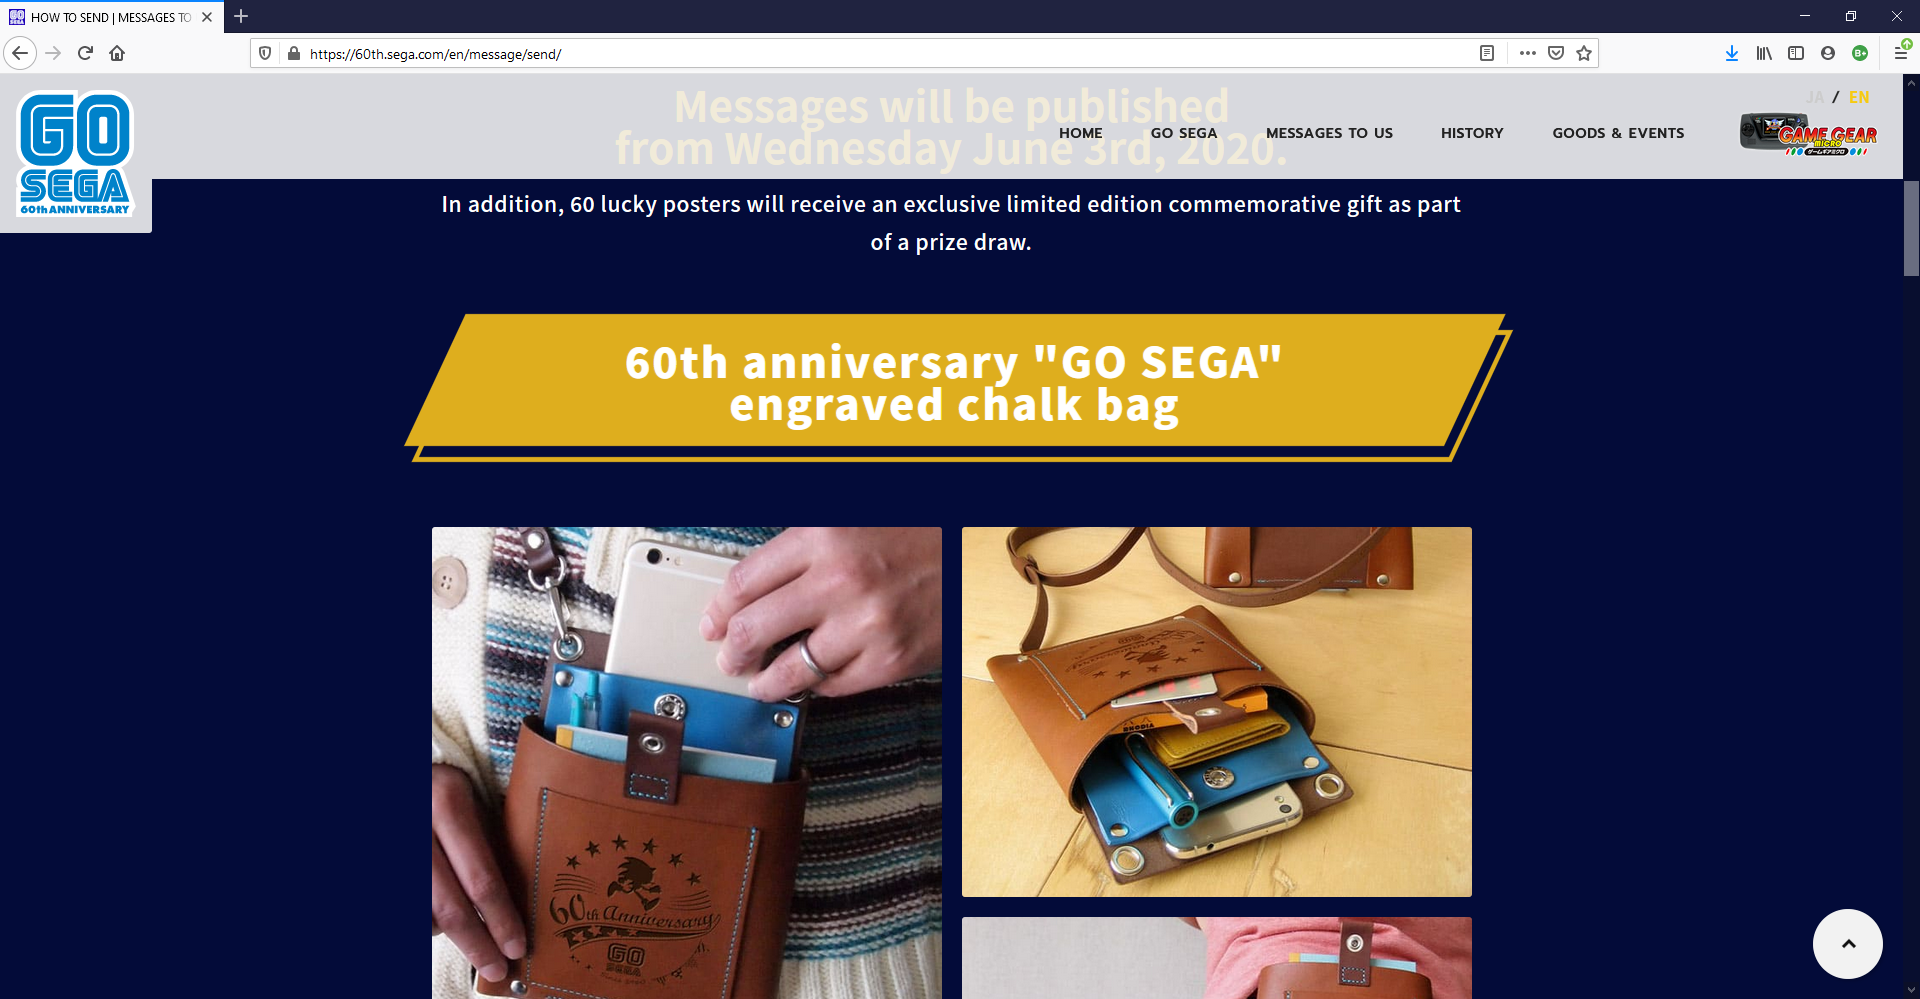Reload the page with the refresh icon

[x=85, y=53]
